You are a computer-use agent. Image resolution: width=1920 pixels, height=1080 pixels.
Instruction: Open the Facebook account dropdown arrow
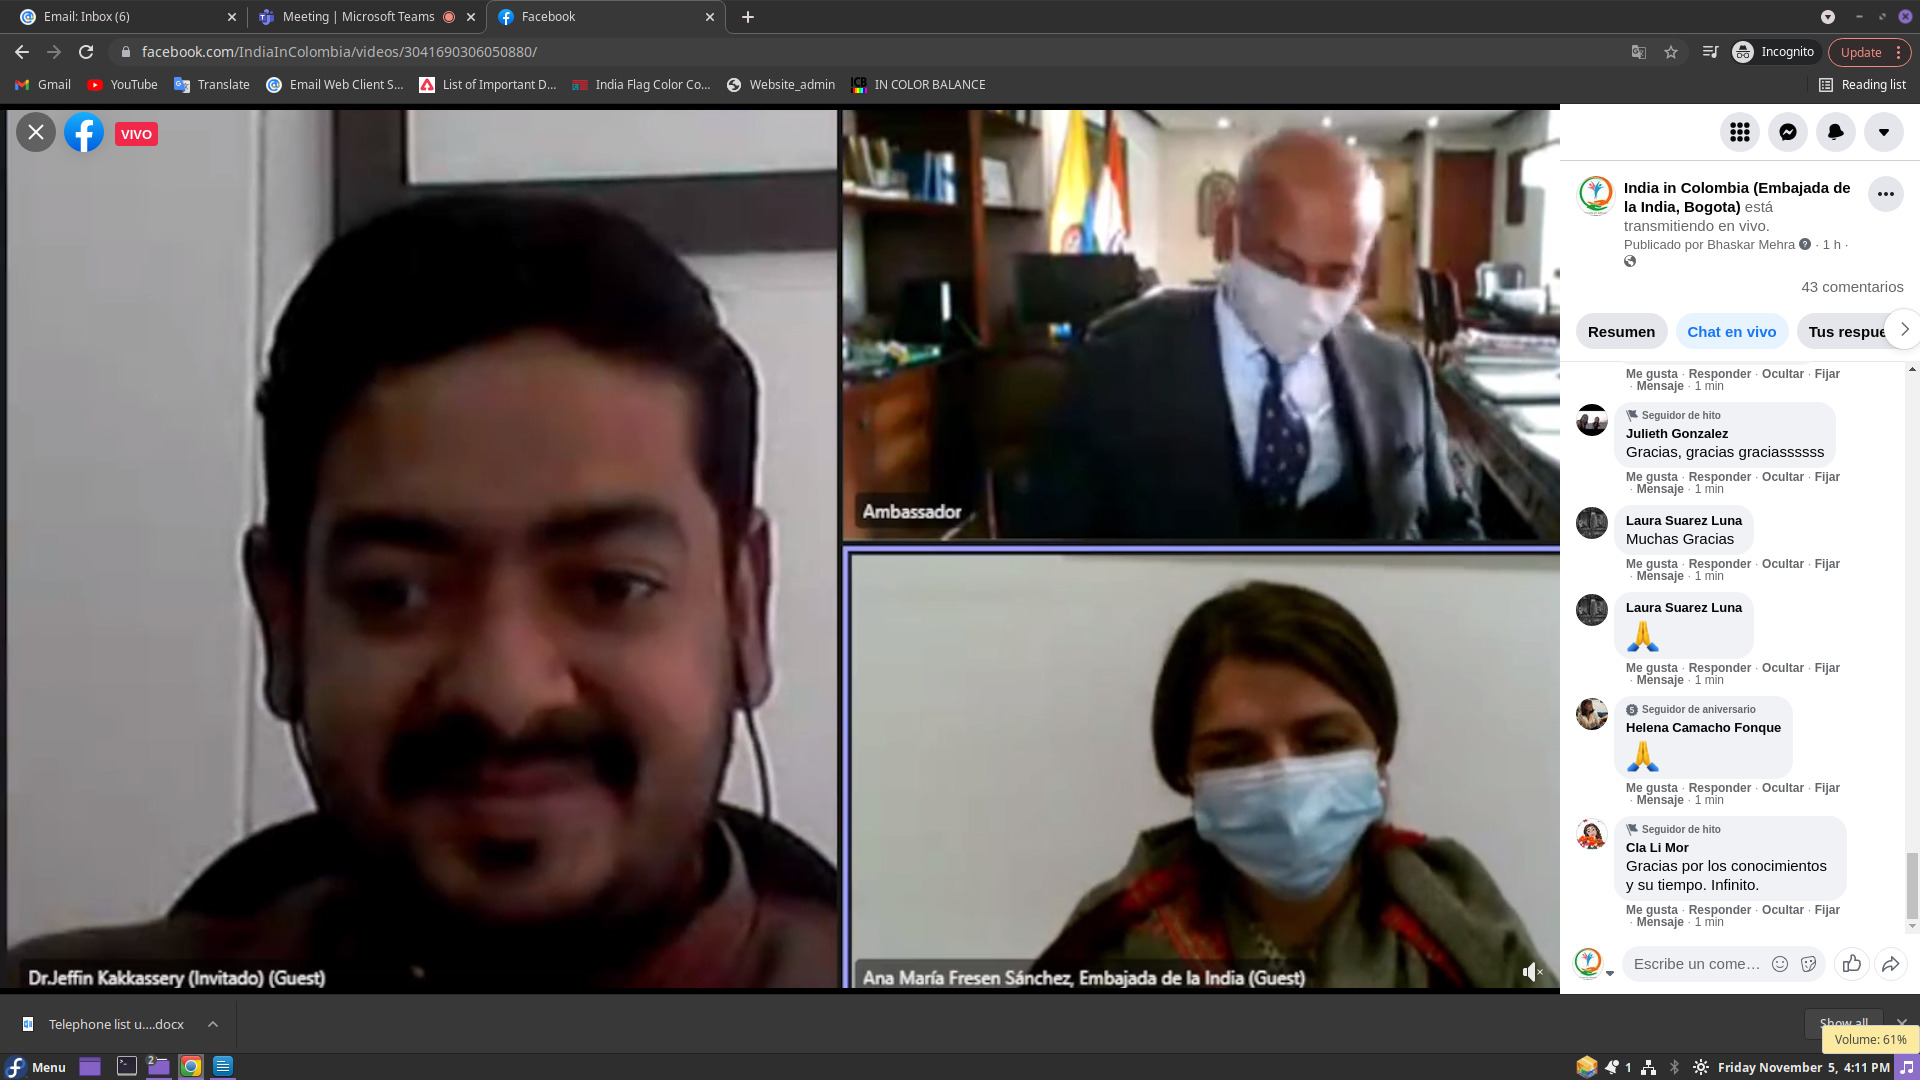point(1883,132)
